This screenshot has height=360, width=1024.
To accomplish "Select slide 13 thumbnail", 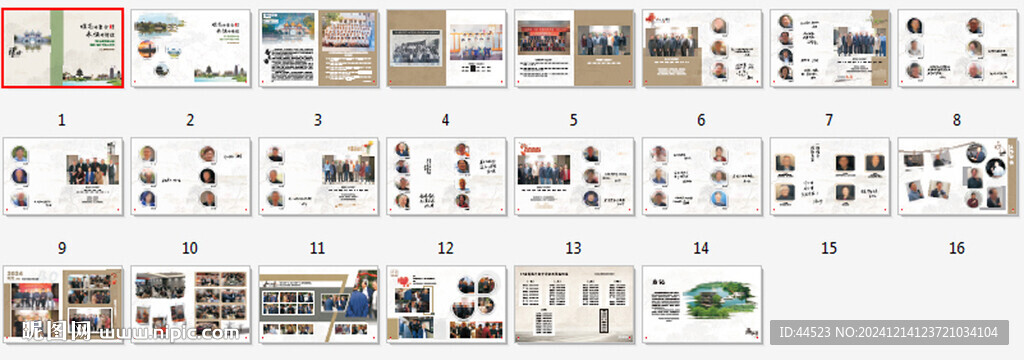I will click(574, 176).
